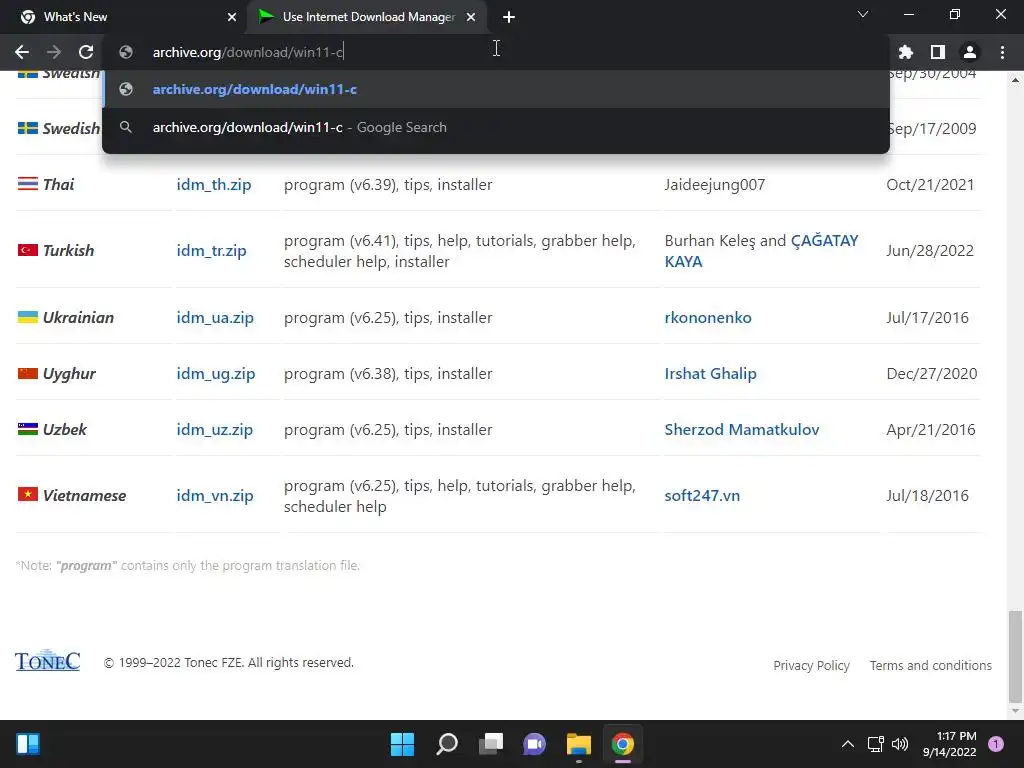Reload the current page

(x=86, y=52)
